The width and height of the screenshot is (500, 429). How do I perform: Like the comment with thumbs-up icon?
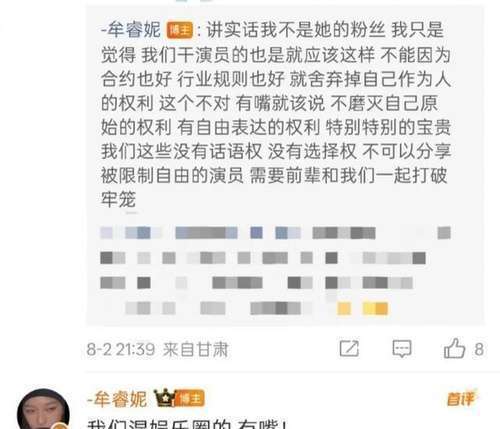pyautogui.click(x=454, y=348)
